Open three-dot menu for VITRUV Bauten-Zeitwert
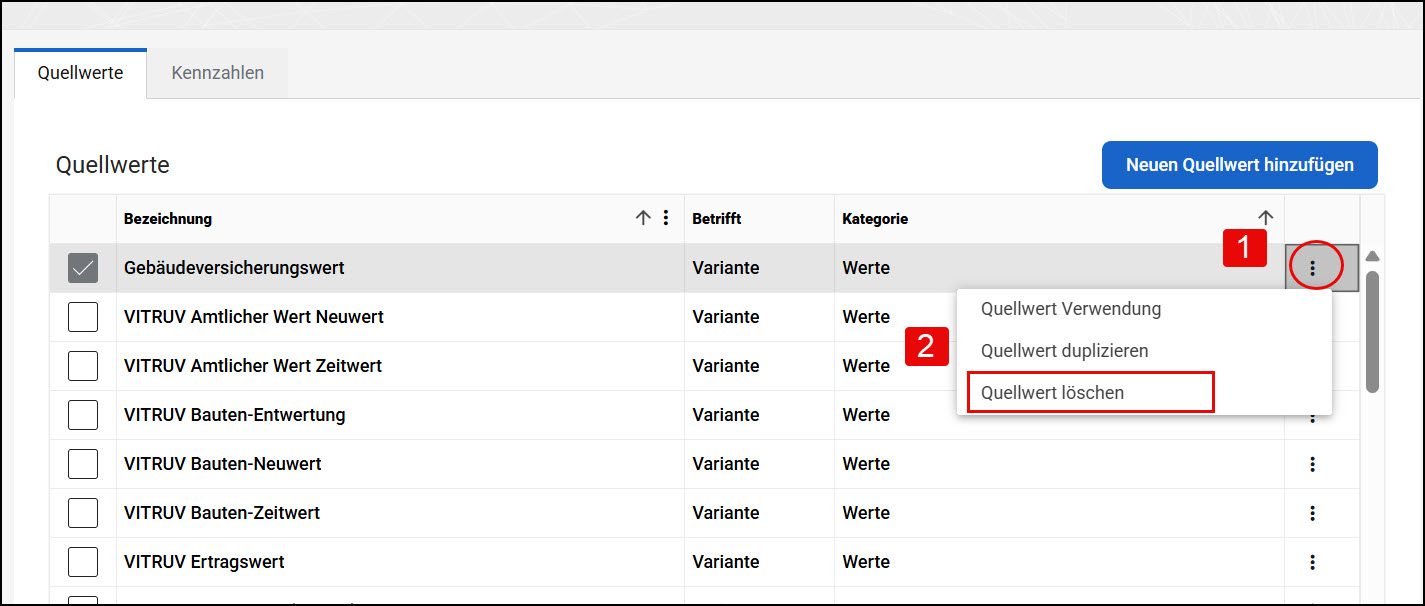1425x606 pixels. [x=1313, y=513]
